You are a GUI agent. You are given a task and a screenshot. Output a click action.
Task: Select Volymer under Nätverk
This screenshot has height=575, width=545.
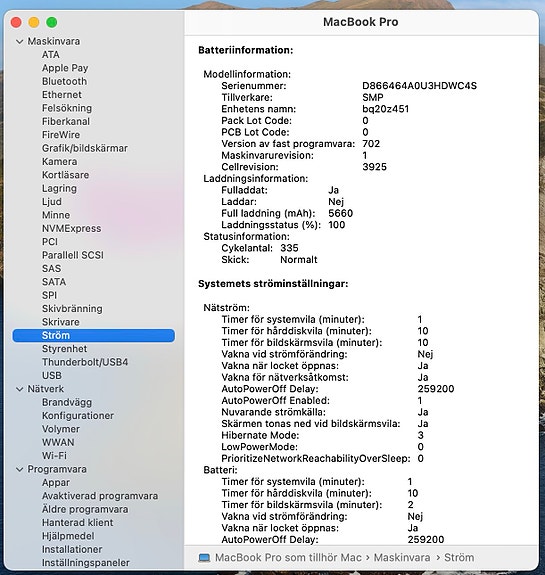click(61, 429)
